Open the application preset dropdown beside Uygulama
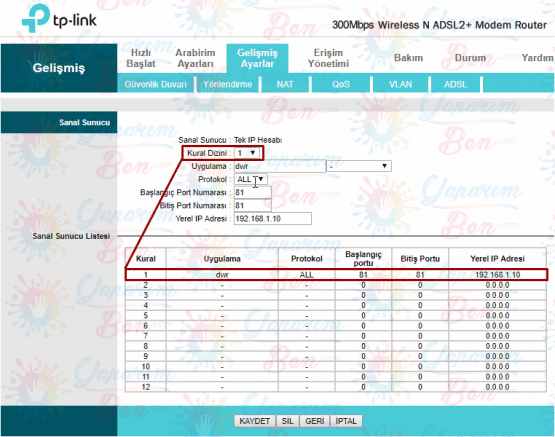This screenshot has height=437, width=555. [359, 166]
